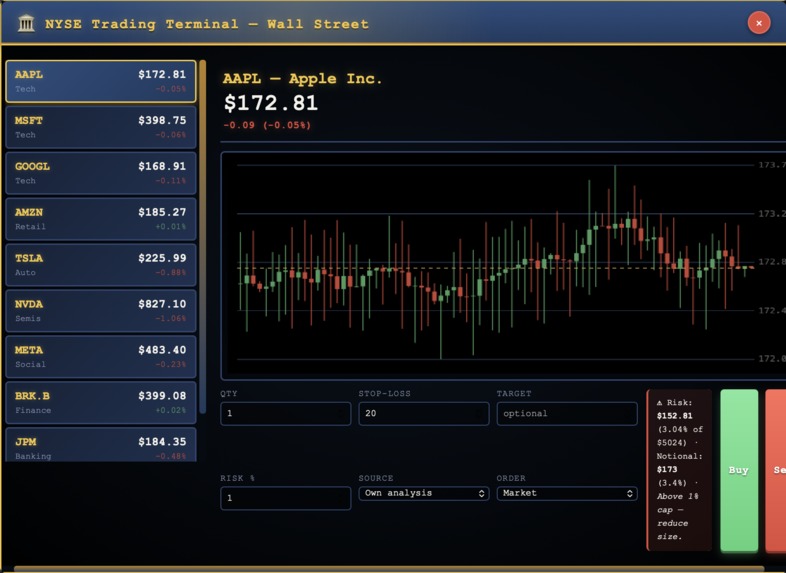
Task: Click the NYSE Trading Terminal title text
Action: click(x=207, y=24)
